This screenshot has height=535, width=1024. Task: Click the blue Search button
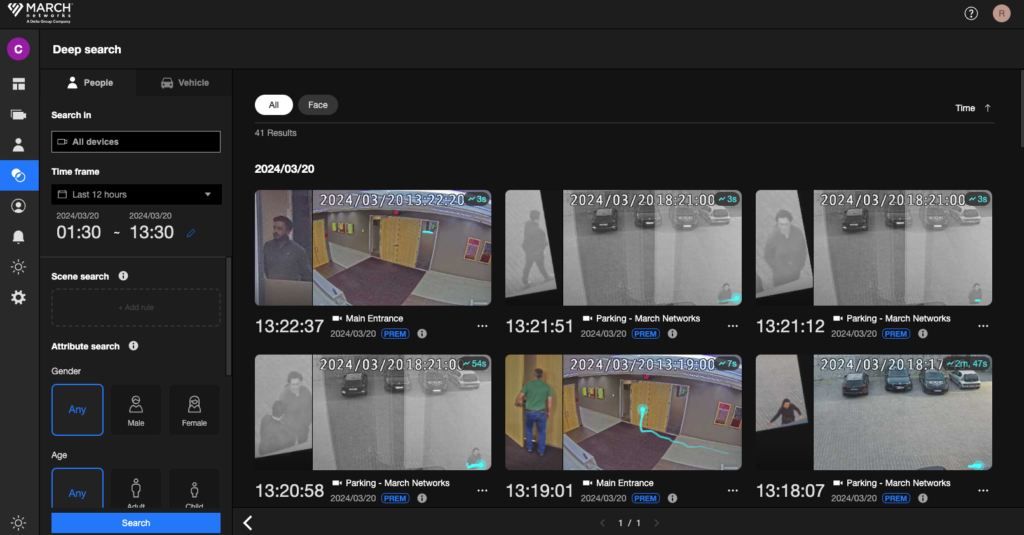[136, 523]
